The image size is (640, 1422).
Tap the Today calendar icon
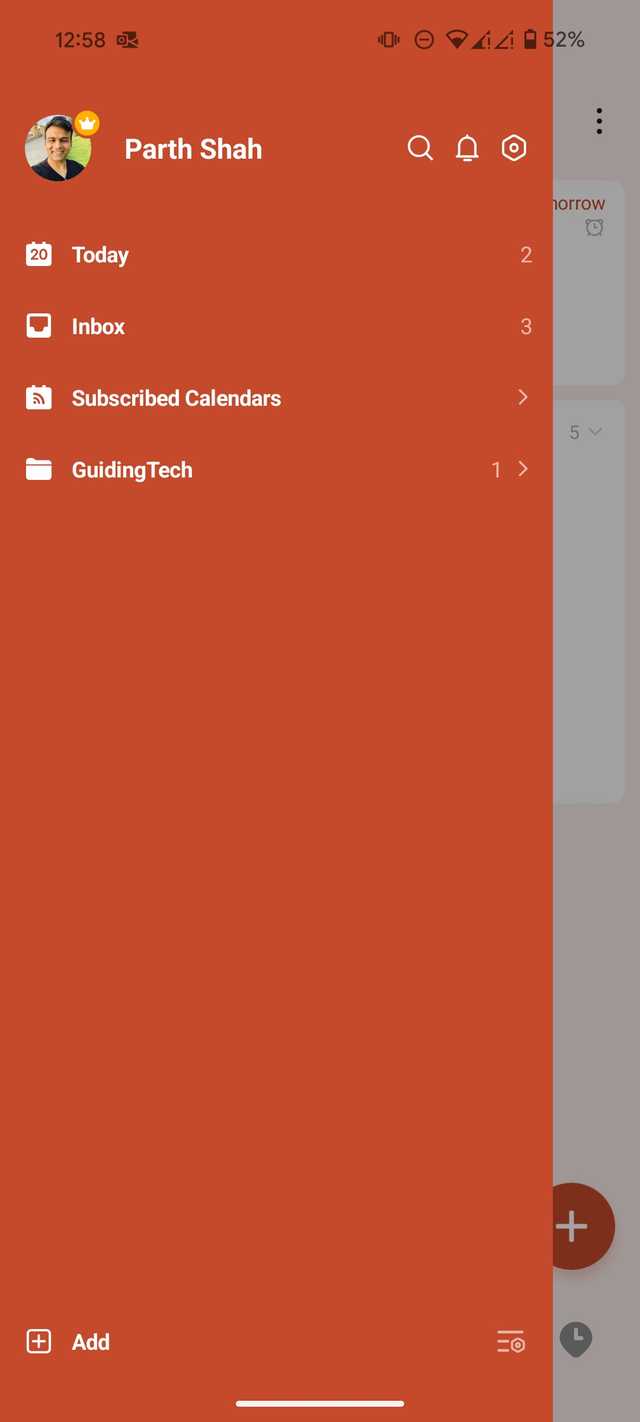(39, 254)
